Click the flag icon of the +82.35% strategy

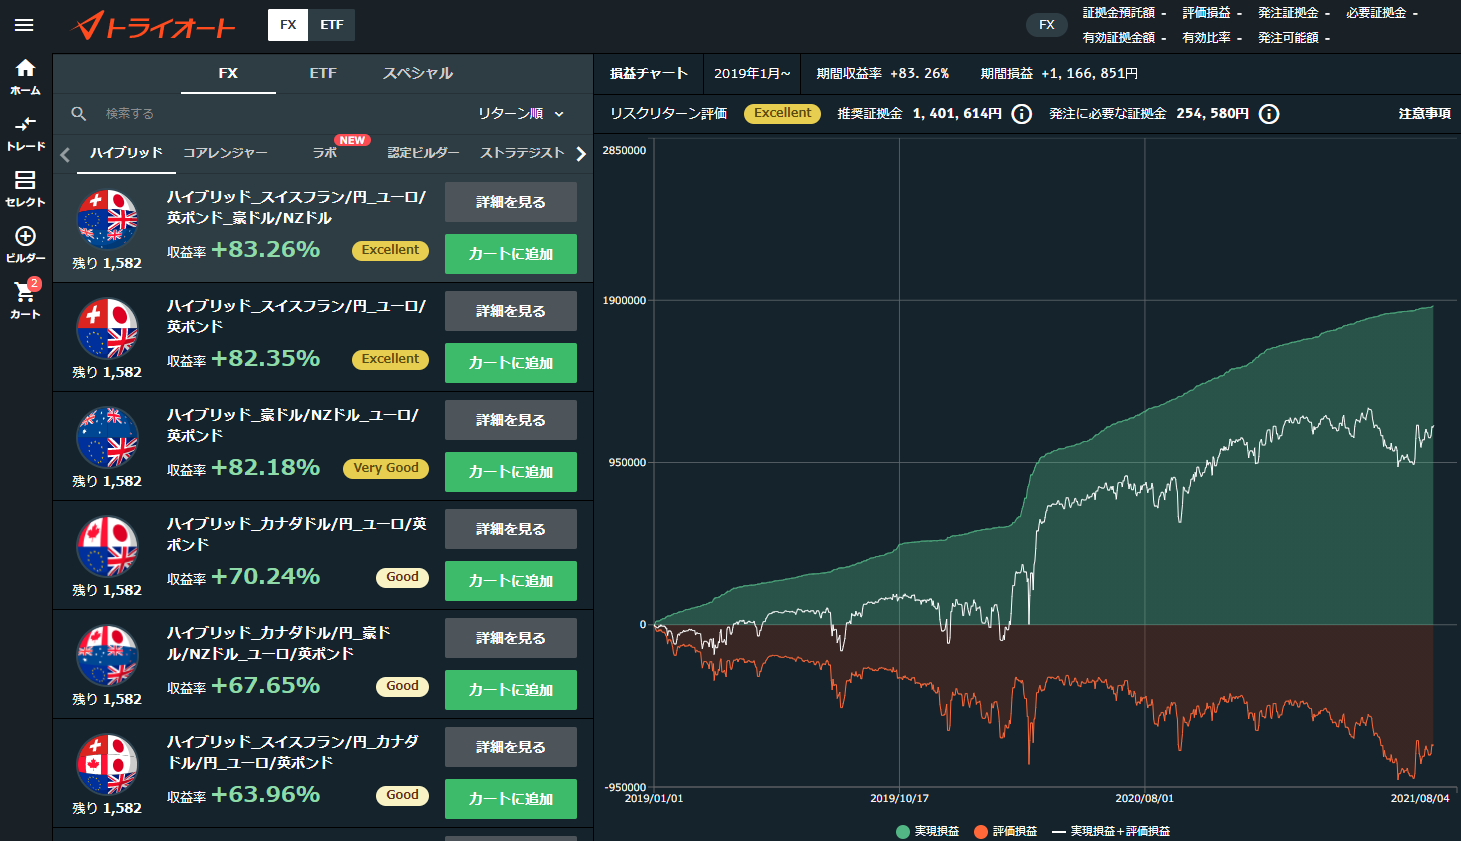coord(107,328)
